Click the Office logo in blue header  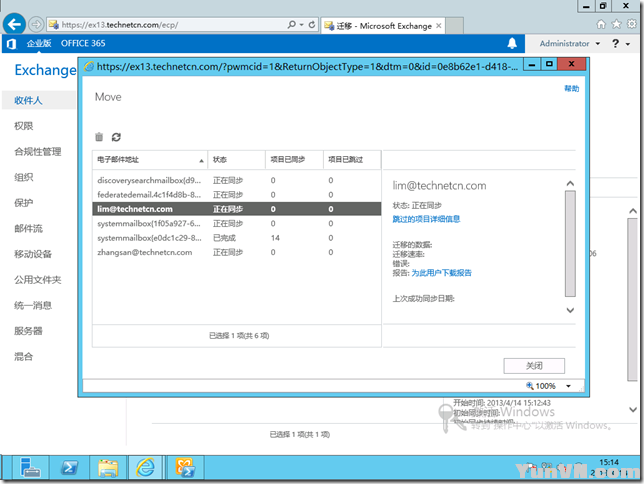pos(12,44)
